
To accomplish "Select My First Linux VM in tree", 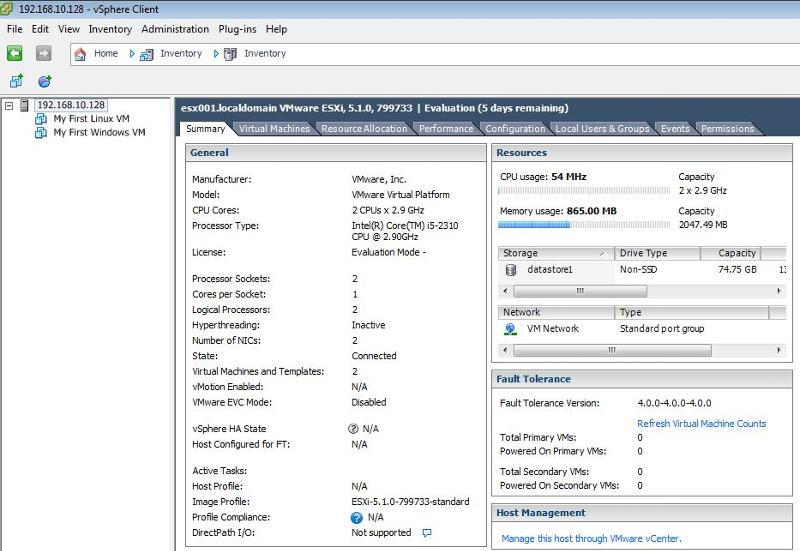I will point(91,119).
